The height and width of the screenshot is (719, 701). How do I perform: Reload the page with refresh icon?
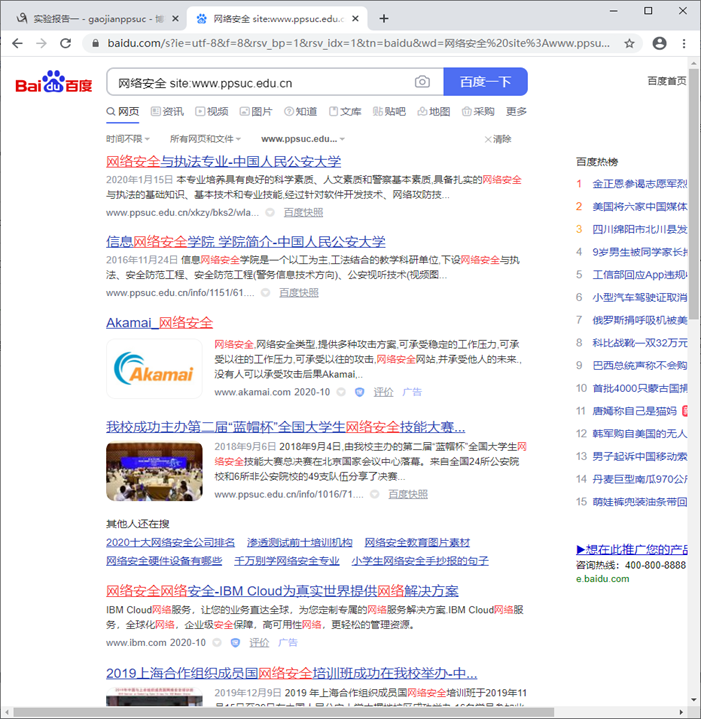[66, 43]
